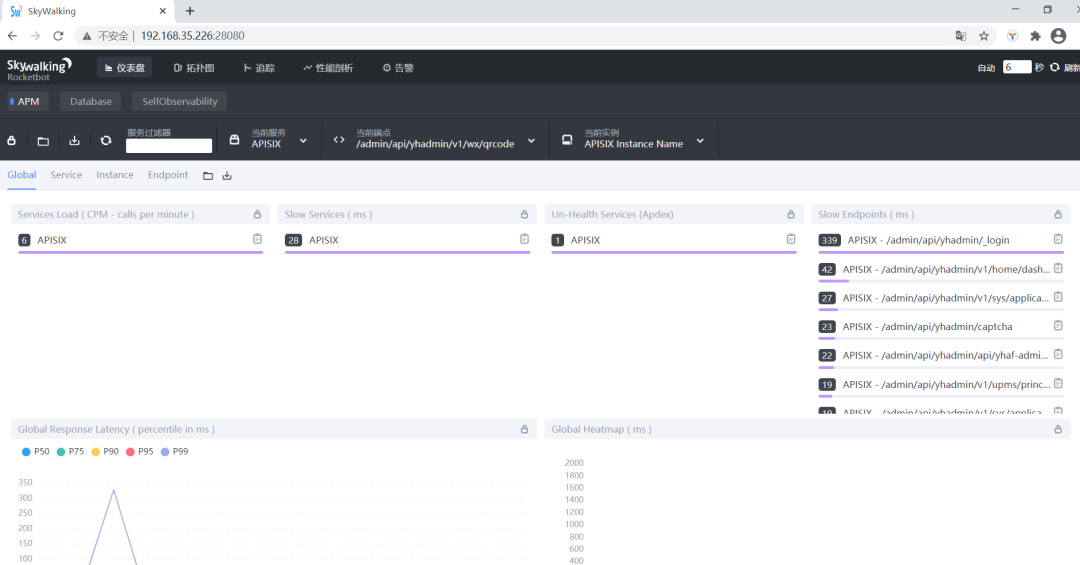Copy the home/dash endpoint name
This screenshot has height=565, width=1080.
(x=1058, y=268)
